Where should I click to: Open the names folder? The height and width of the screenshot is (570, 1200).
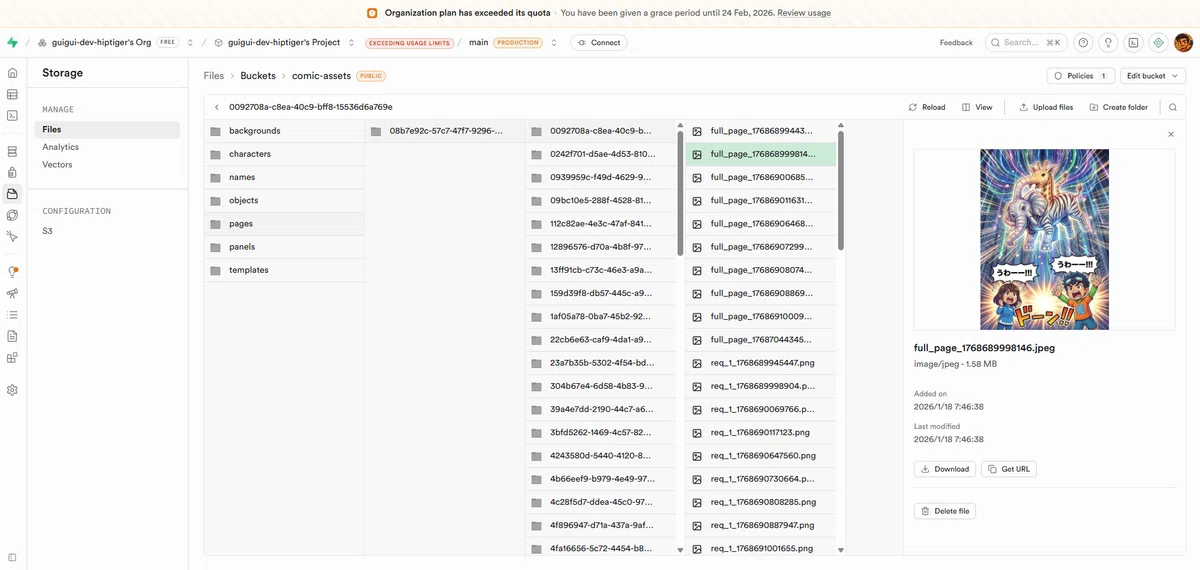[284, 177]
